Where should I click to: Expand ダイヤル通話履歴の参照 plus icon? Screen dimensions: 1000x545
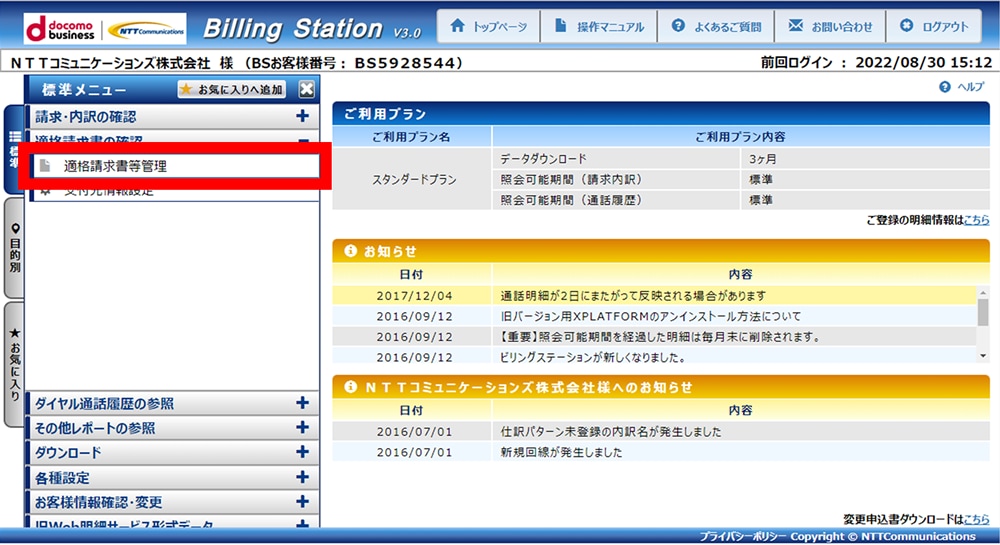302,403
